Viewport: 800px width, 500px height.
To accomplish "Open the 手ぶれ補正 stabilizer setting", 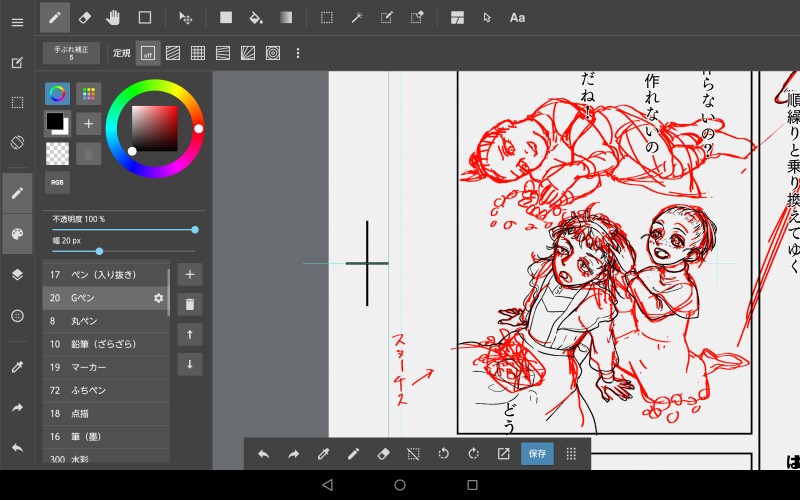I will 71,53.
